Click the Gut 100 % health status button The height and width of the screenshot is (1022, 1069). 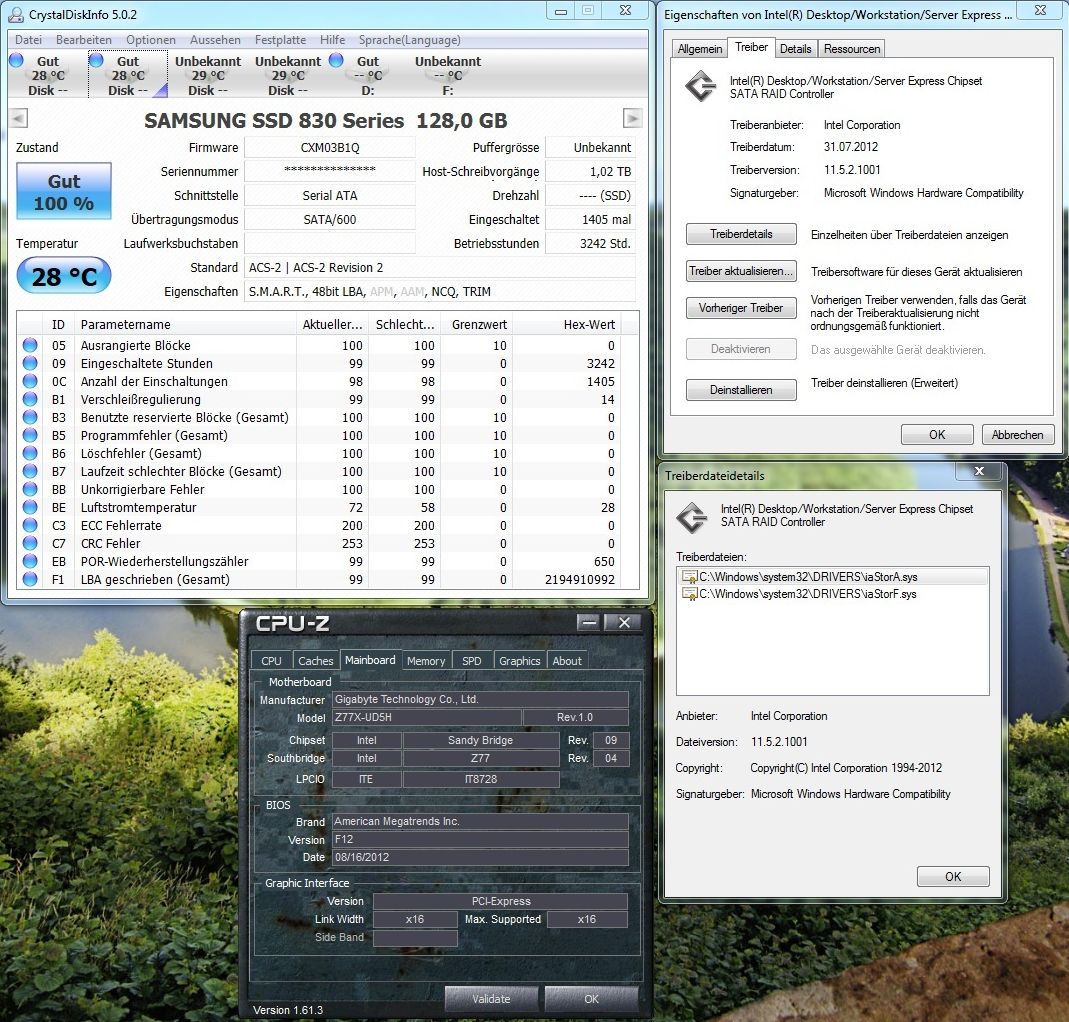point(64,191)
